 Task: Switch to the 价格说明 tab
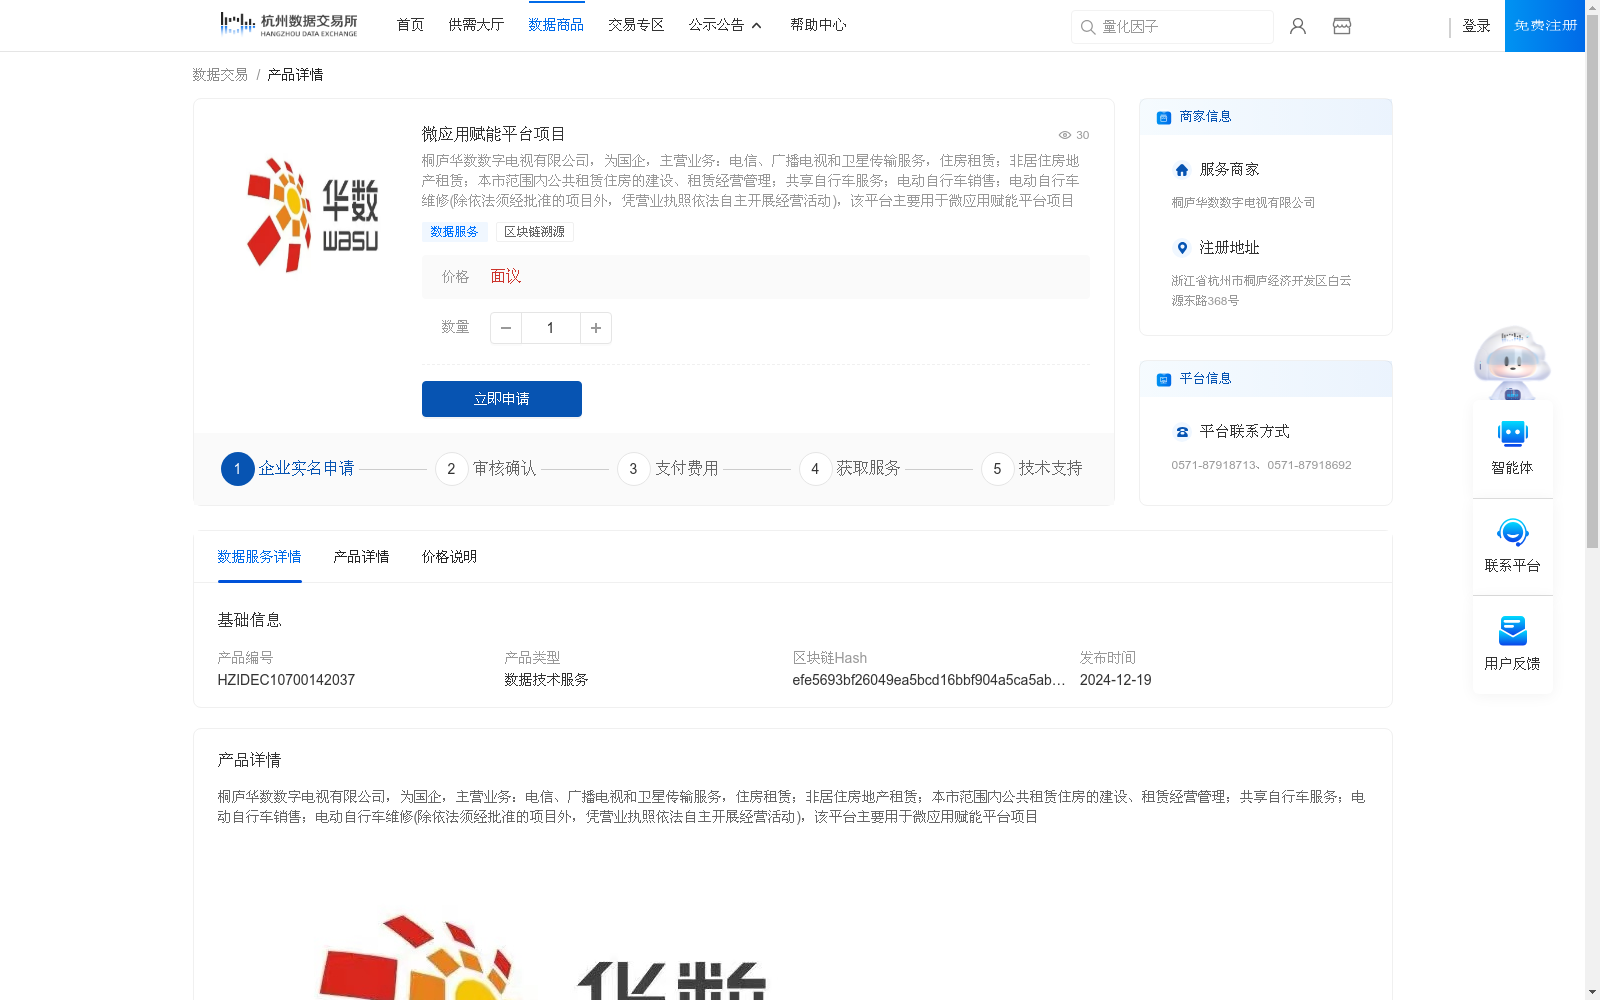449,557
